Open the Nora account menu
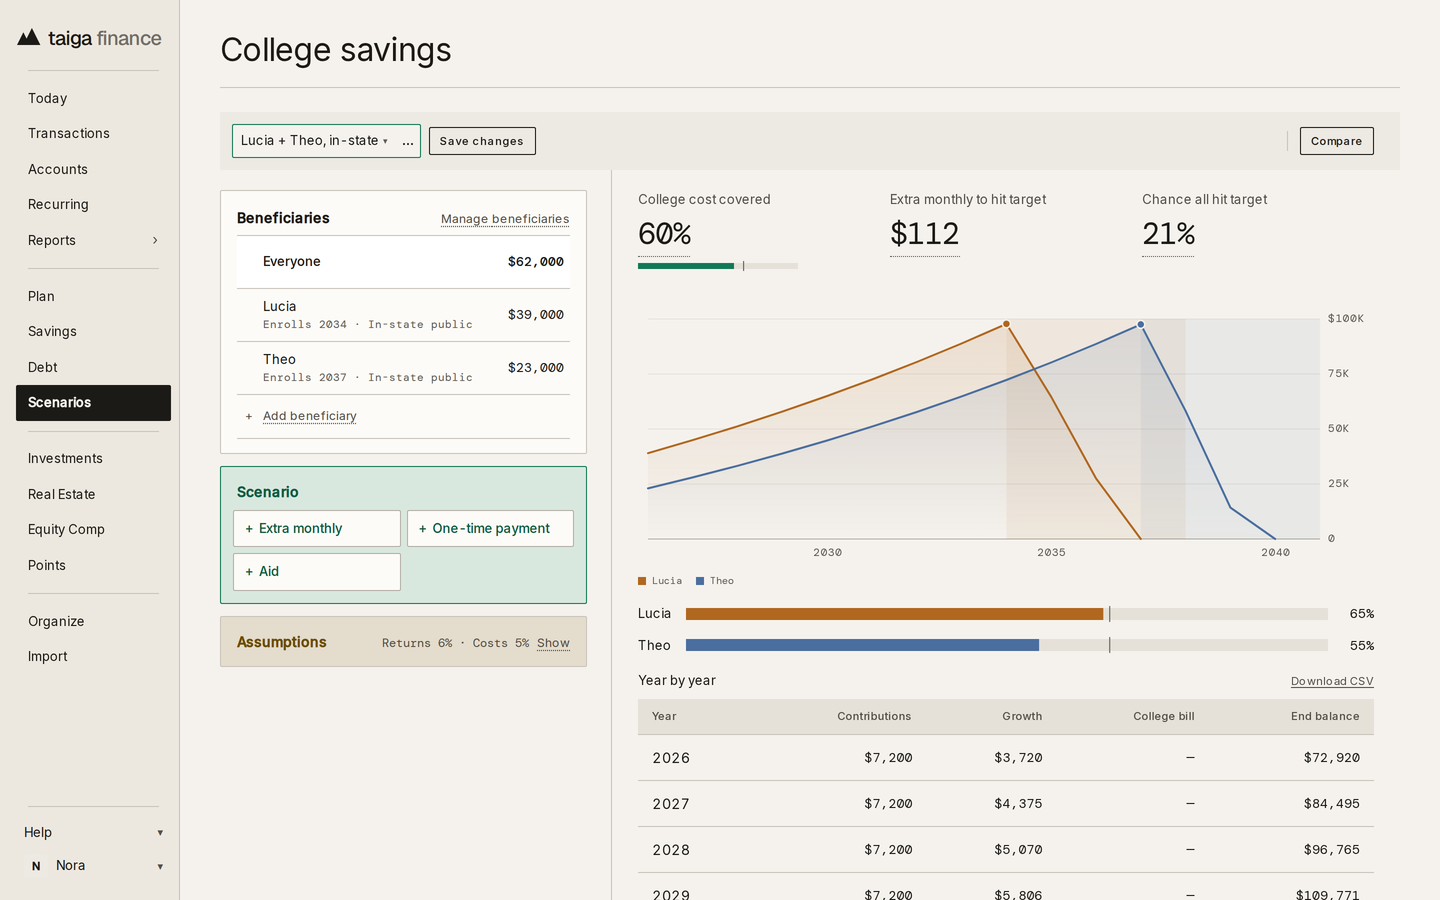This screenshot has width=1440, height=900. (93, 866)
